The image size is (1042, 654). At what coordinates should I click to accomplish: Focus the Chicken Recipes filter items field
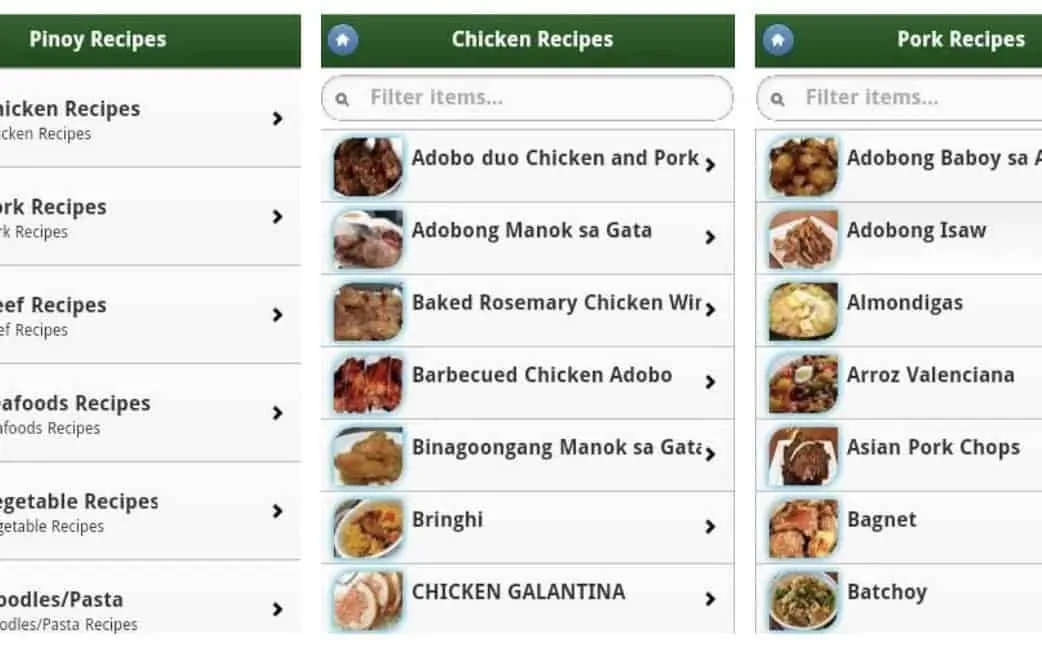[x=540, y=98]
